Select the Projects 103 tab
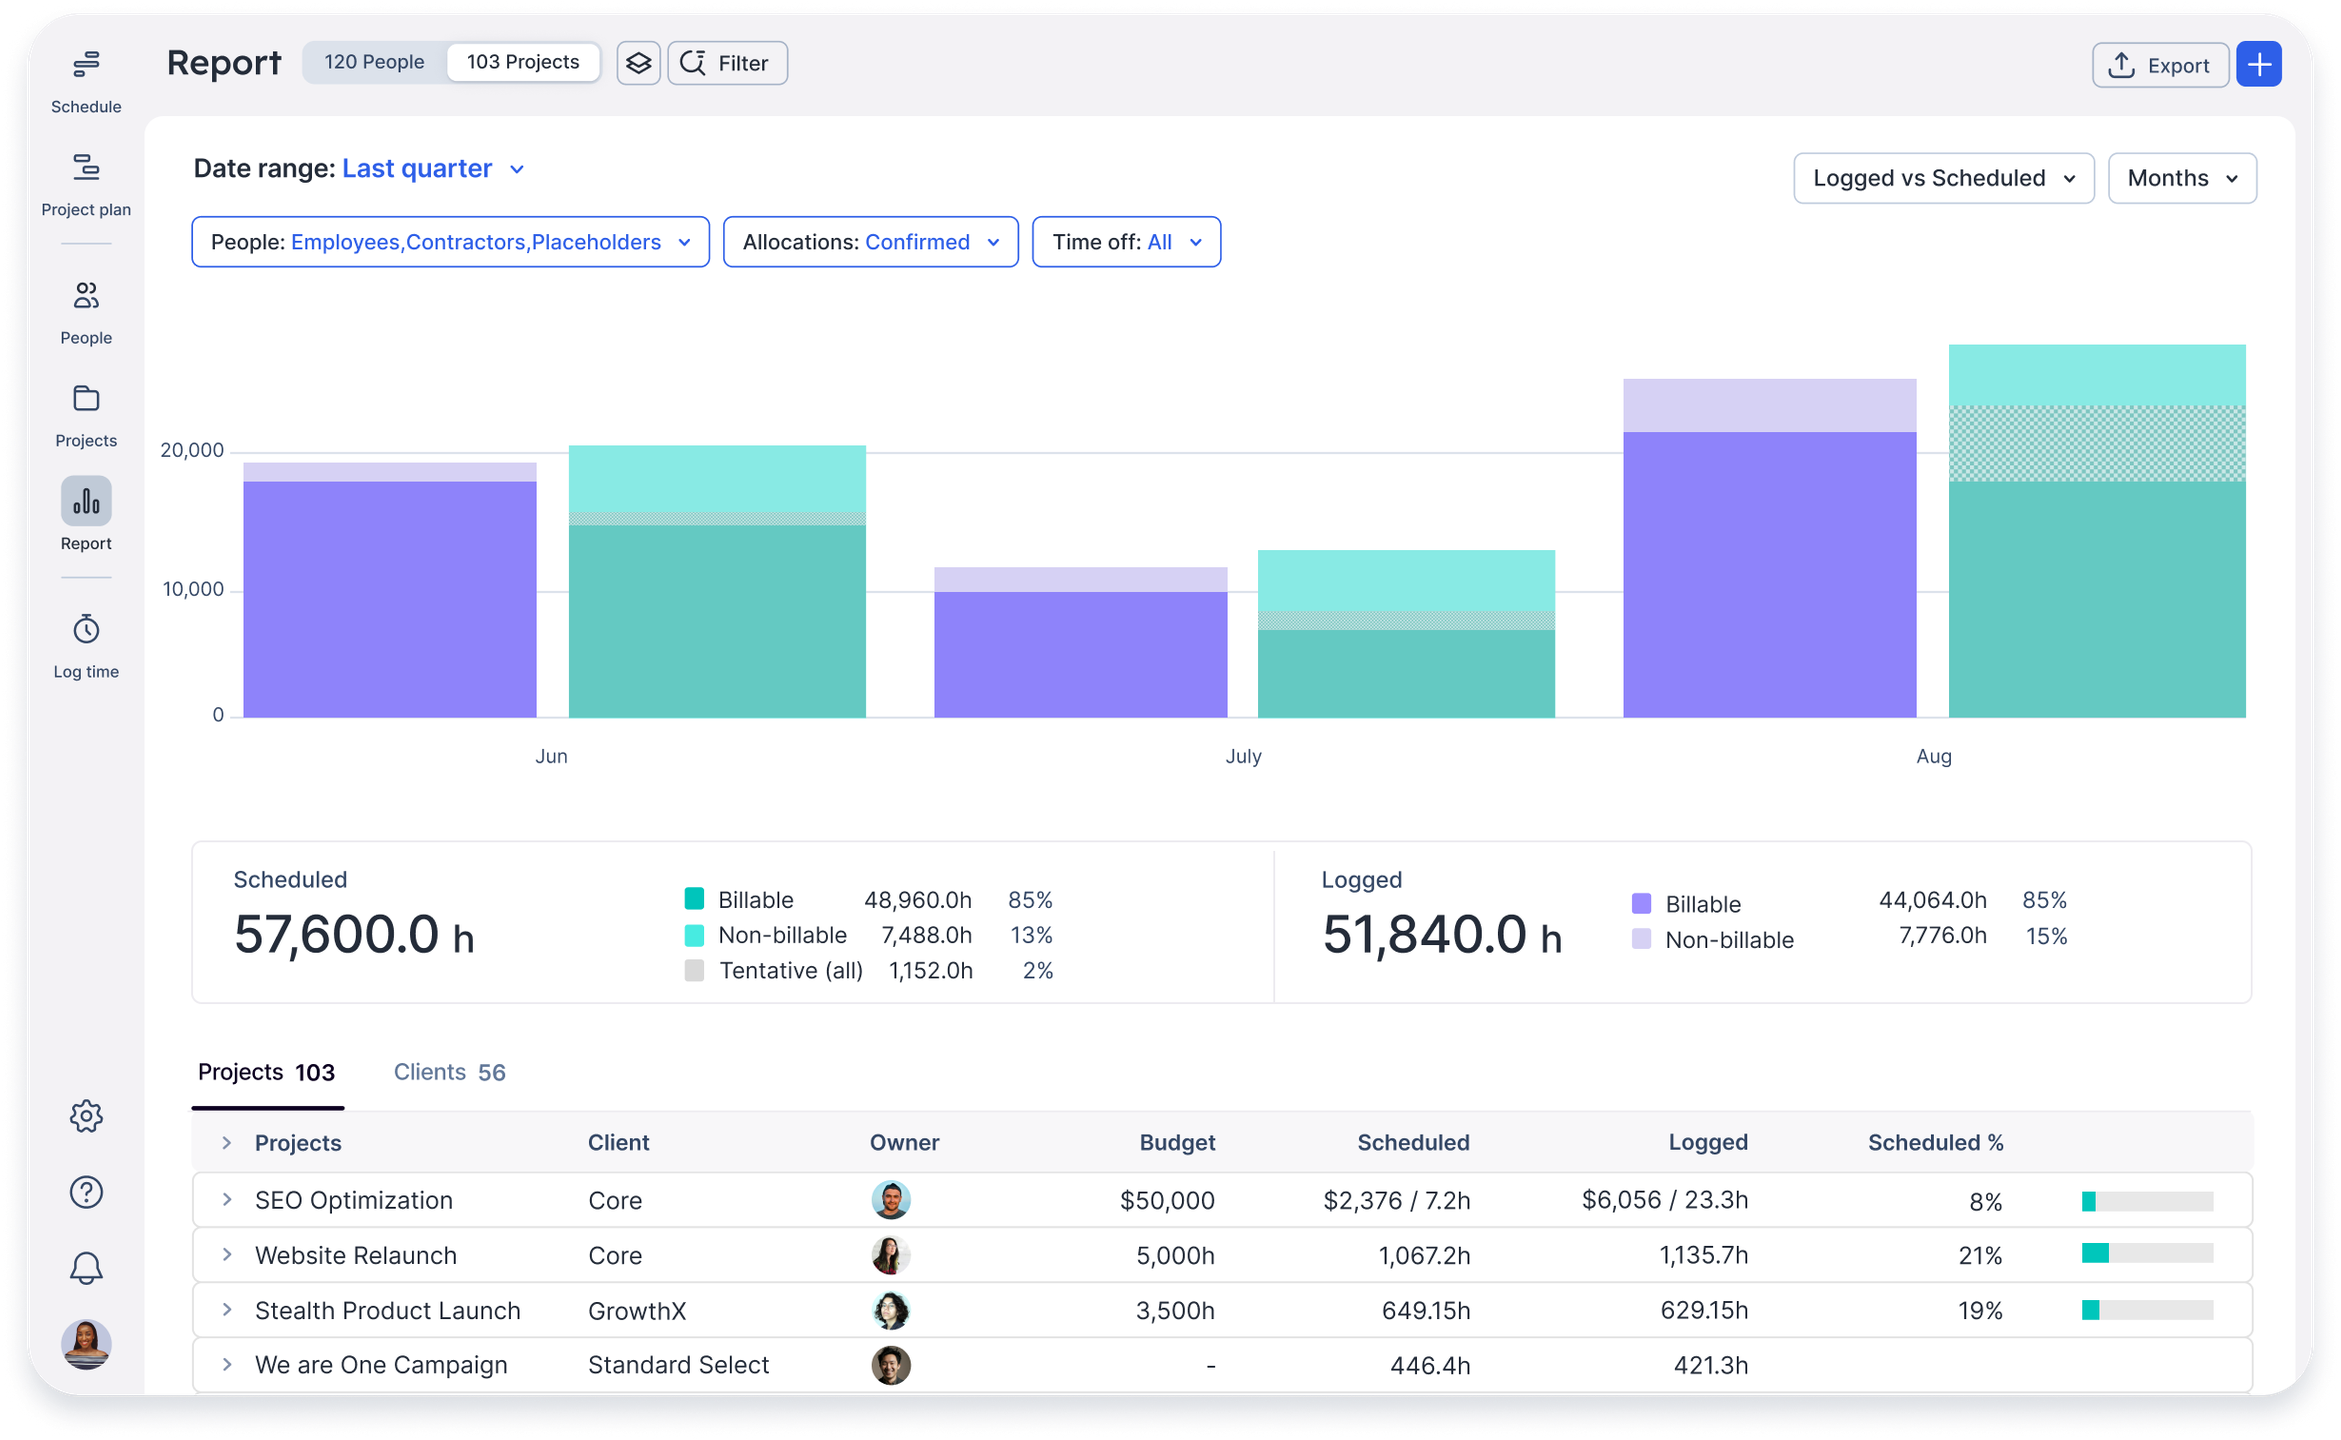 266,1072
